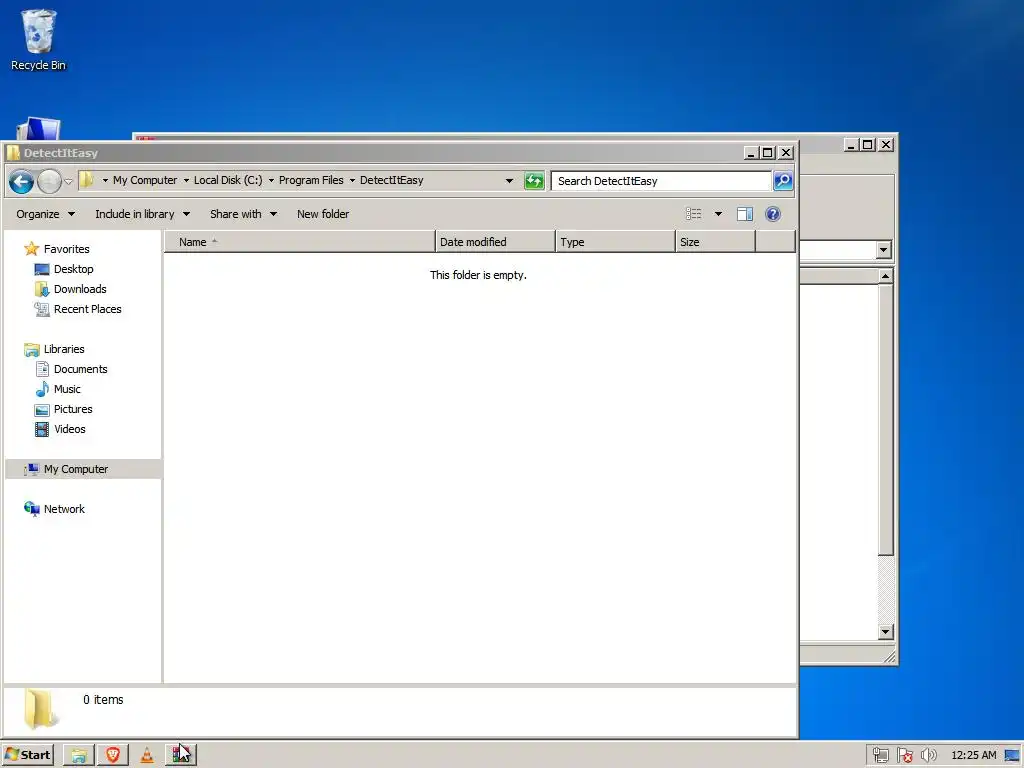Screen dimensions: 1024x768
Task: Open Music library
Action: click(67, 389)
